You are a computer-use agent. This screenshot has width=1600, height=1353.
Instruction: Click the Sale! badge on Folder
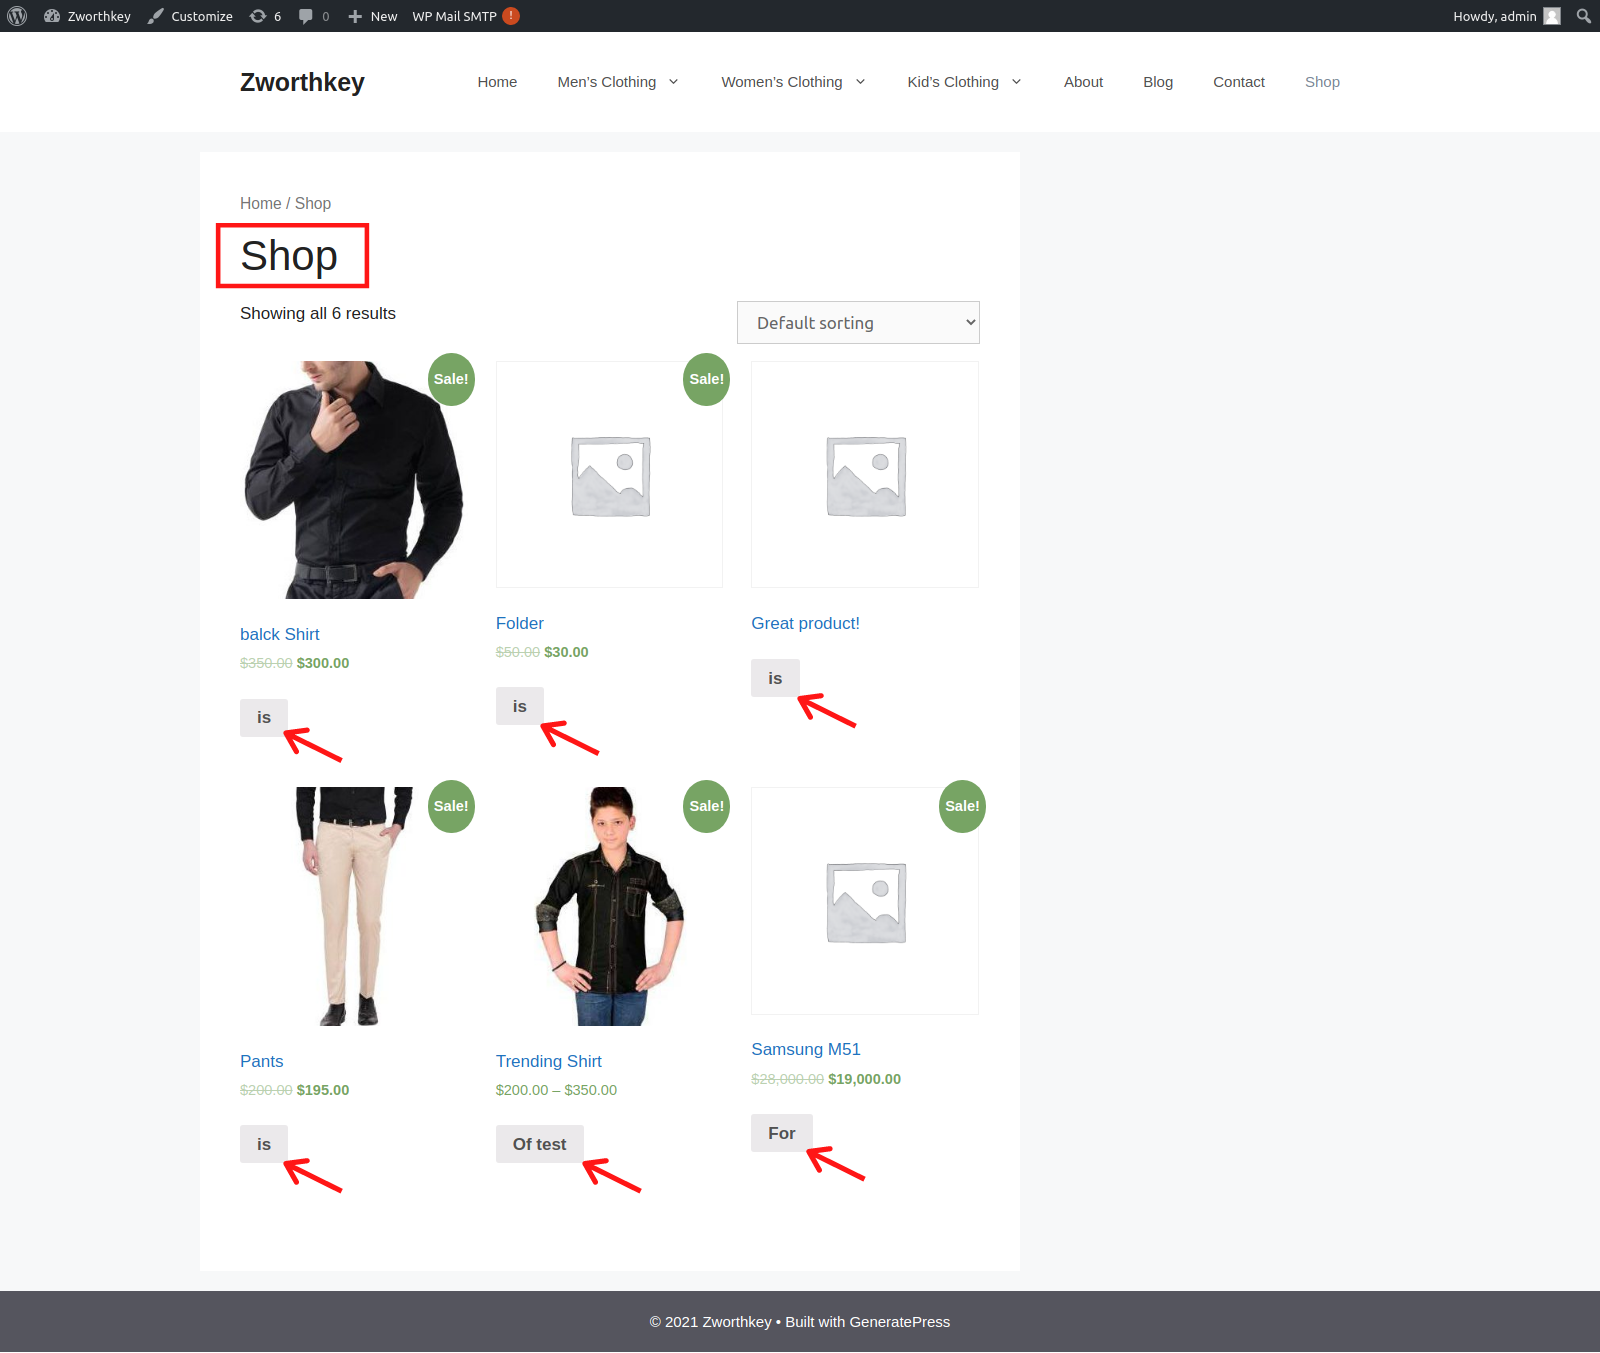click(x=707, y=379)
